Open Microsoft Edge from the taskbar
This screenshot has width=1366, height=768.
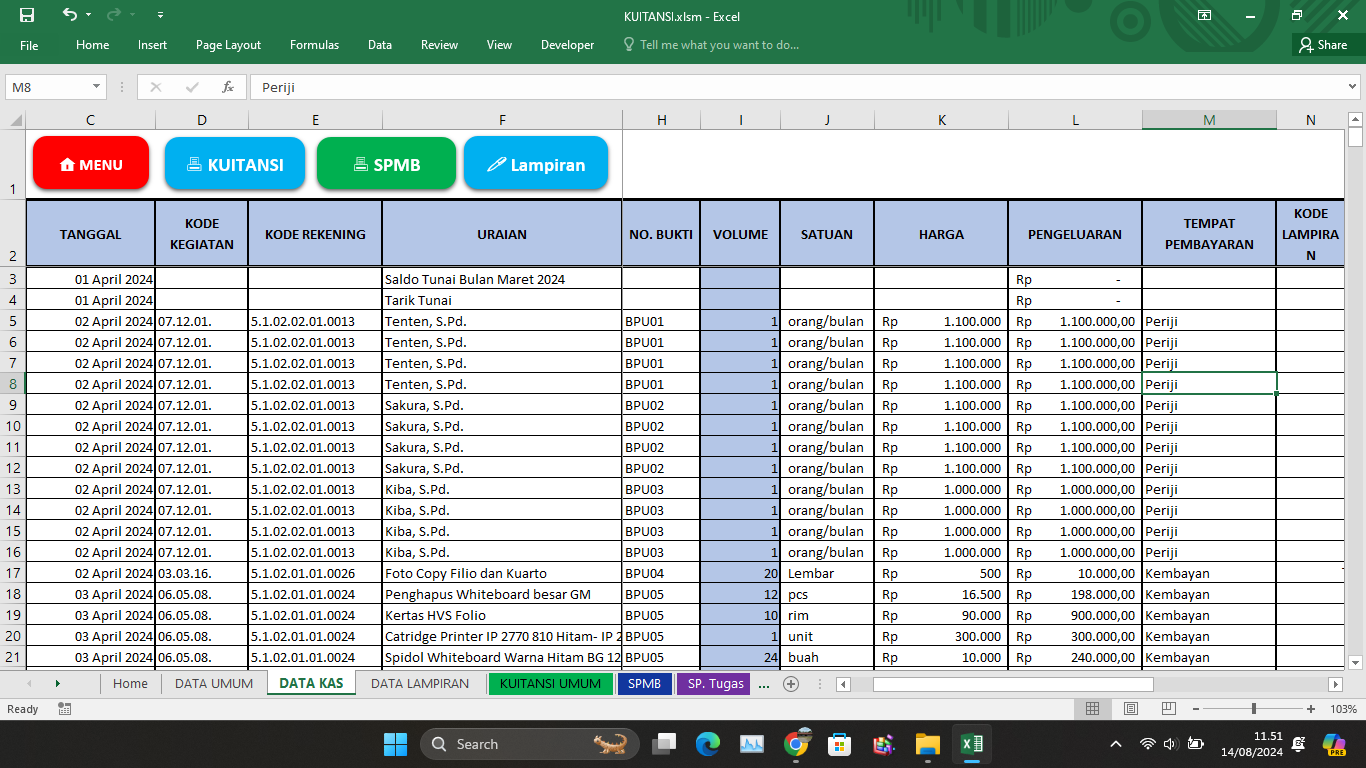tap(708, 744)
